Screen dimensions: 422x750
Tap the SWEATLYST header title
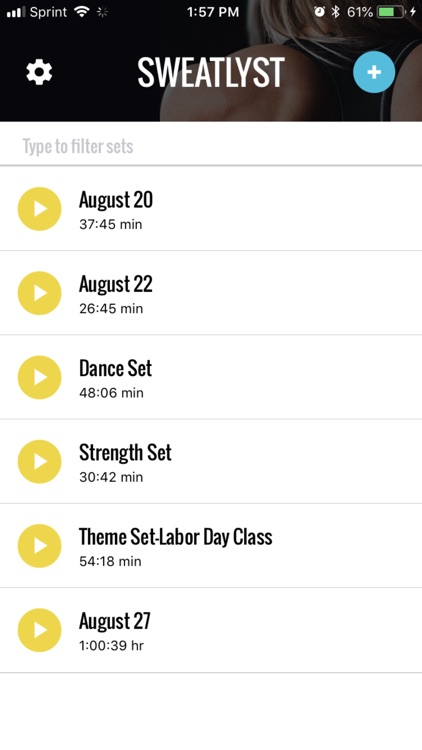(211, 73)
